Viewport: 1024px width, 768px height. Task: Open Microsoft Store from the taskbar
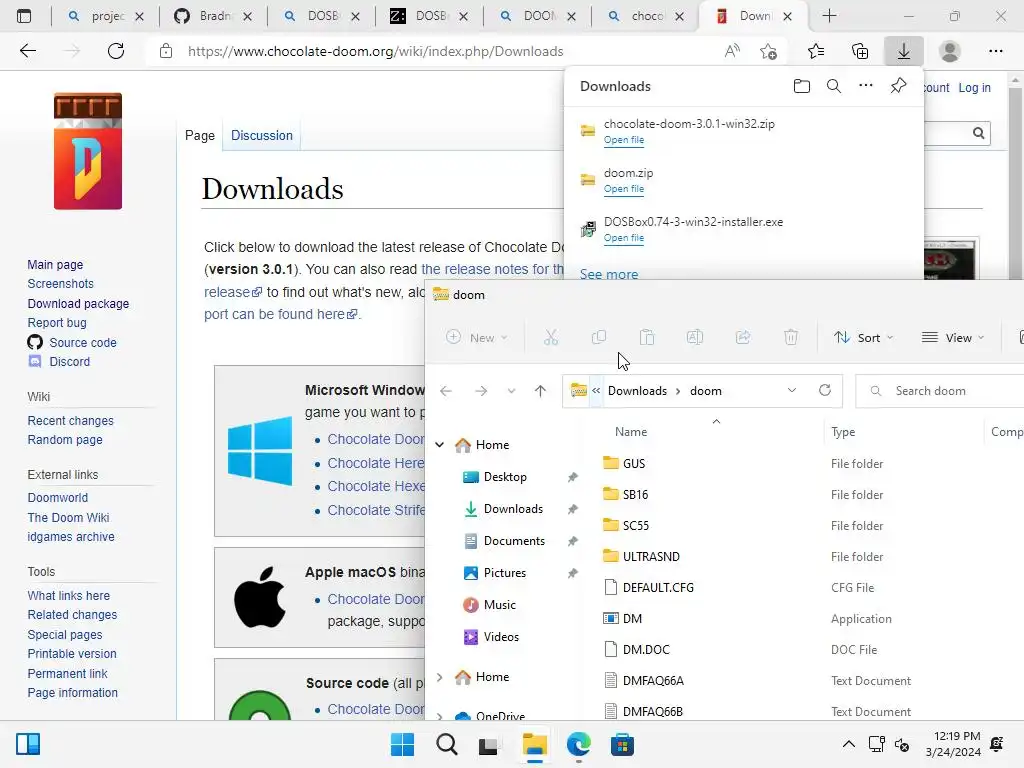(x=622, y=744)
